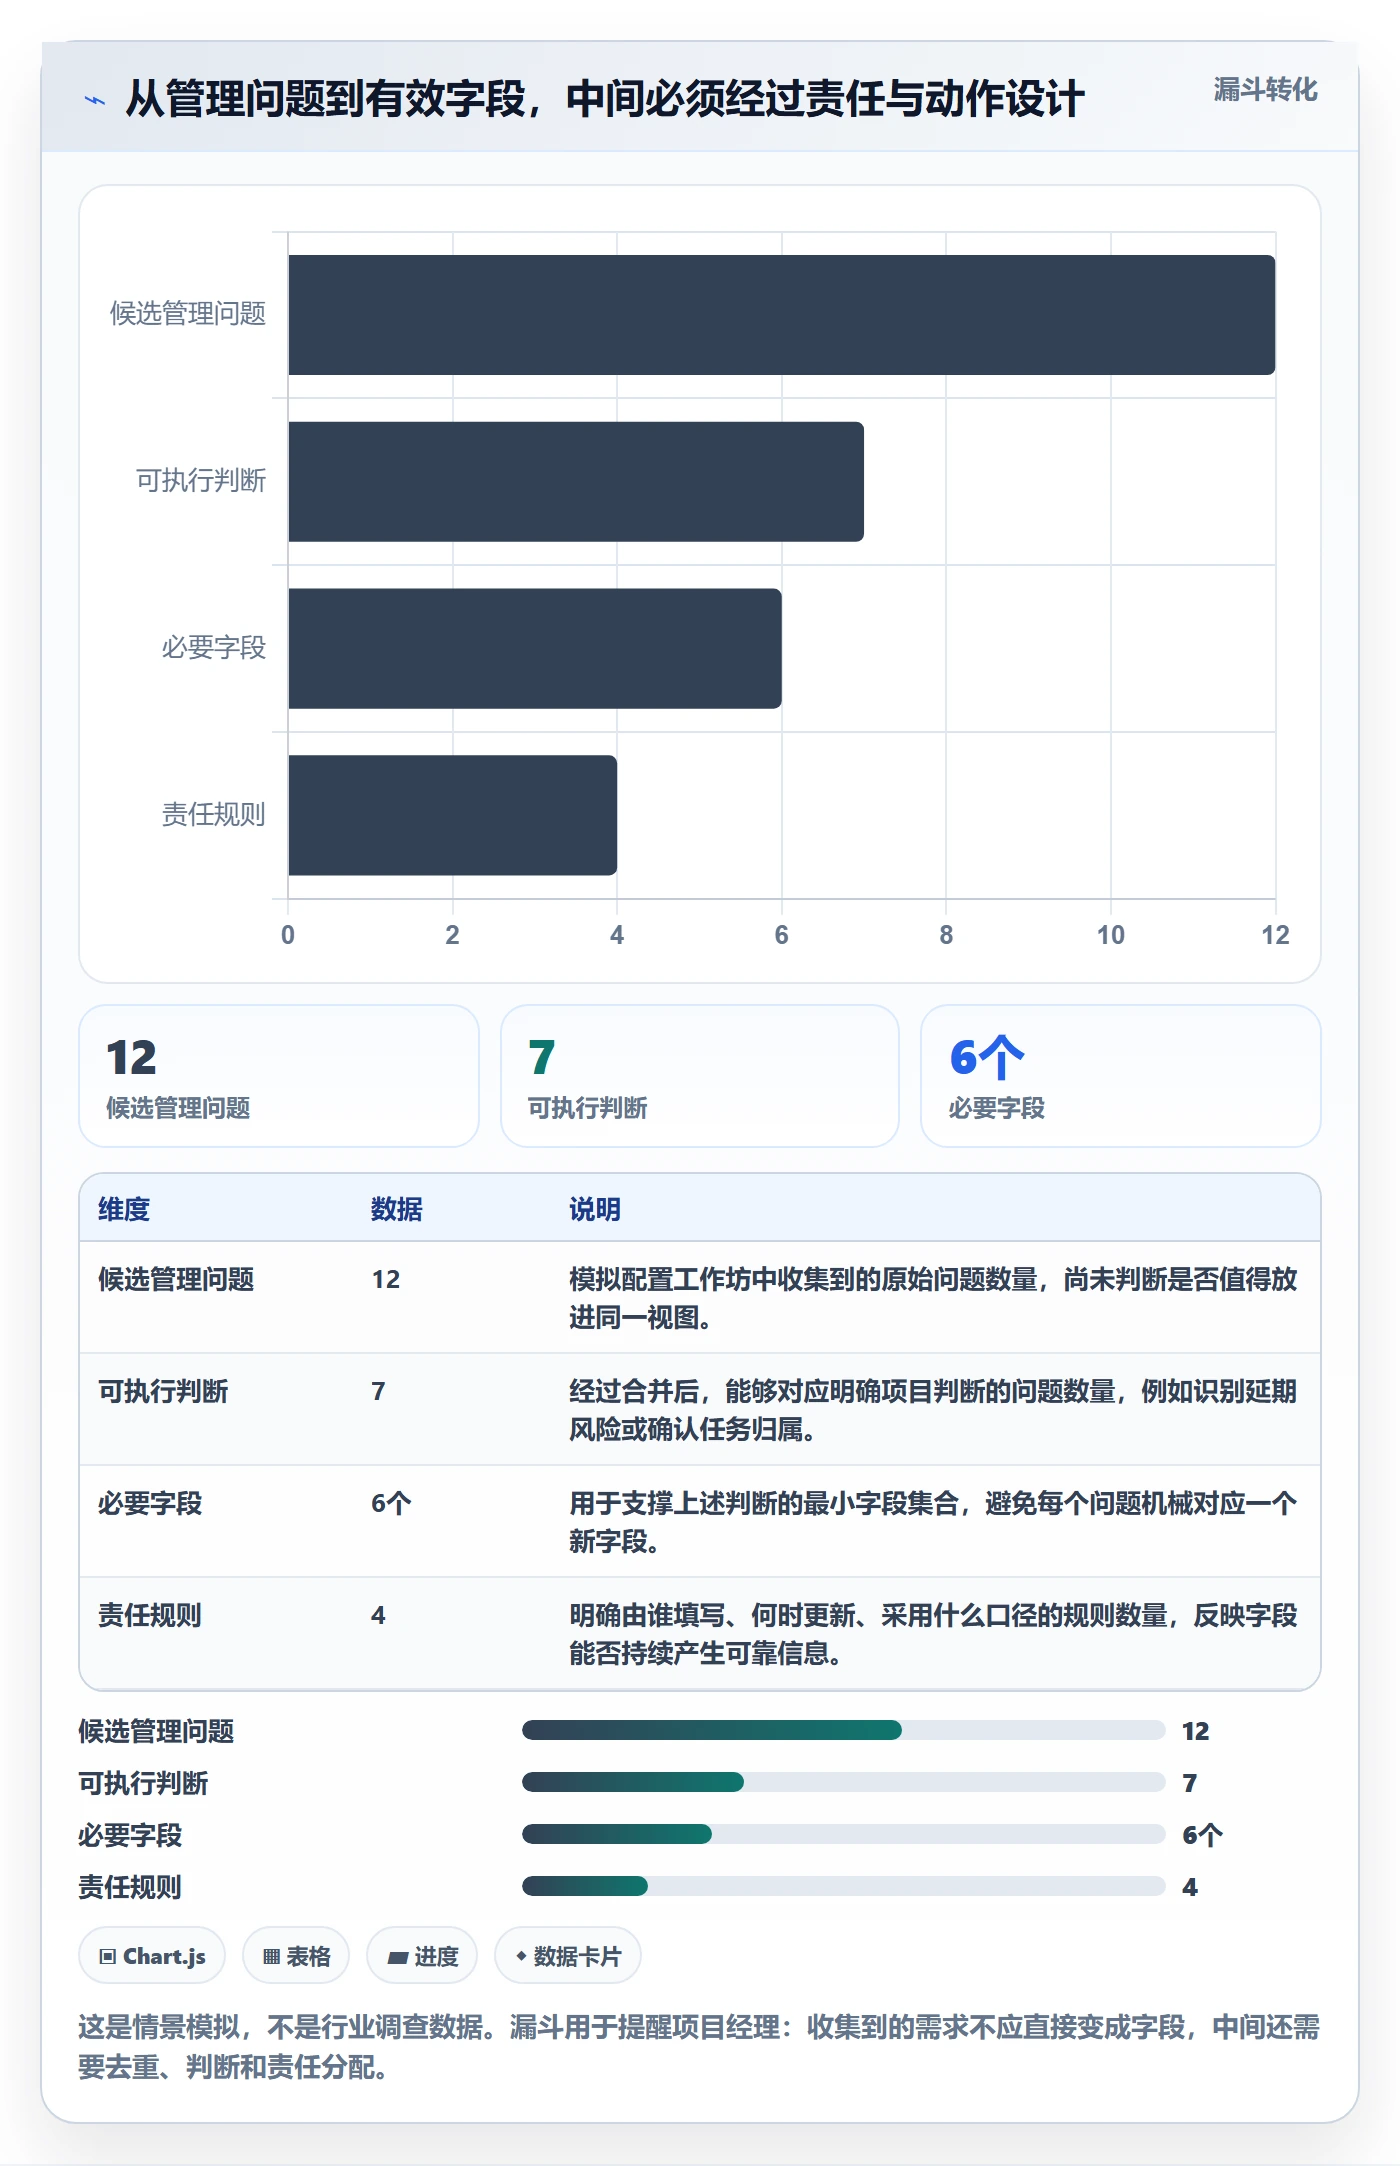Click the footnote starting with 这是情景模拟
This screenshot has height=2166, width=1400.
[x=699, y=2046]
